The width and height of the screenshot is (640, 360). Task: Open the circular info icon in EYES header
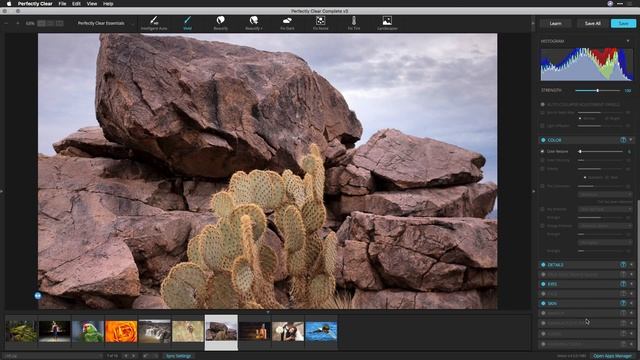coord(623,284)
